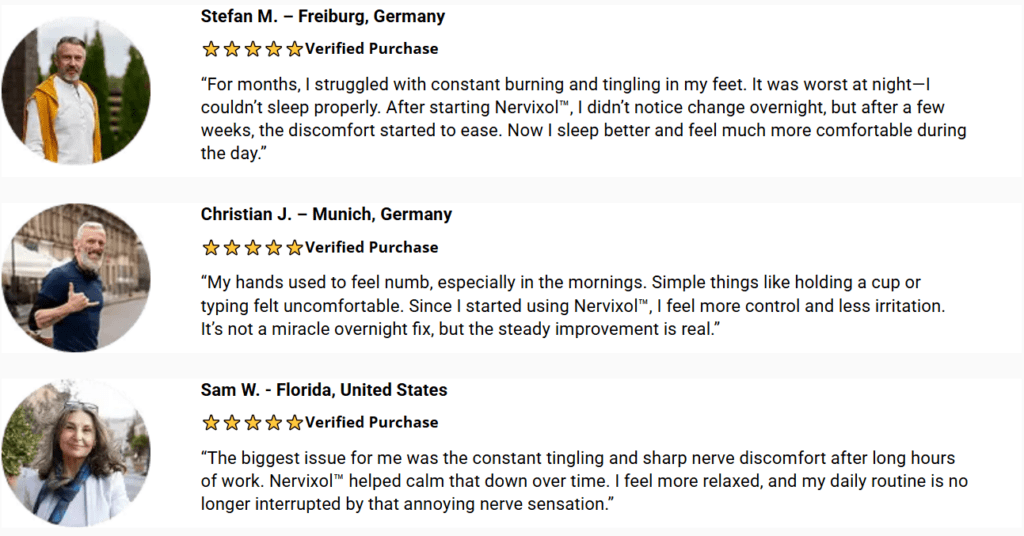The width and height of the screenshot is (1024, 536).
Task: Click the fifth star in Sam's rating
Action: tap(295, 422)
